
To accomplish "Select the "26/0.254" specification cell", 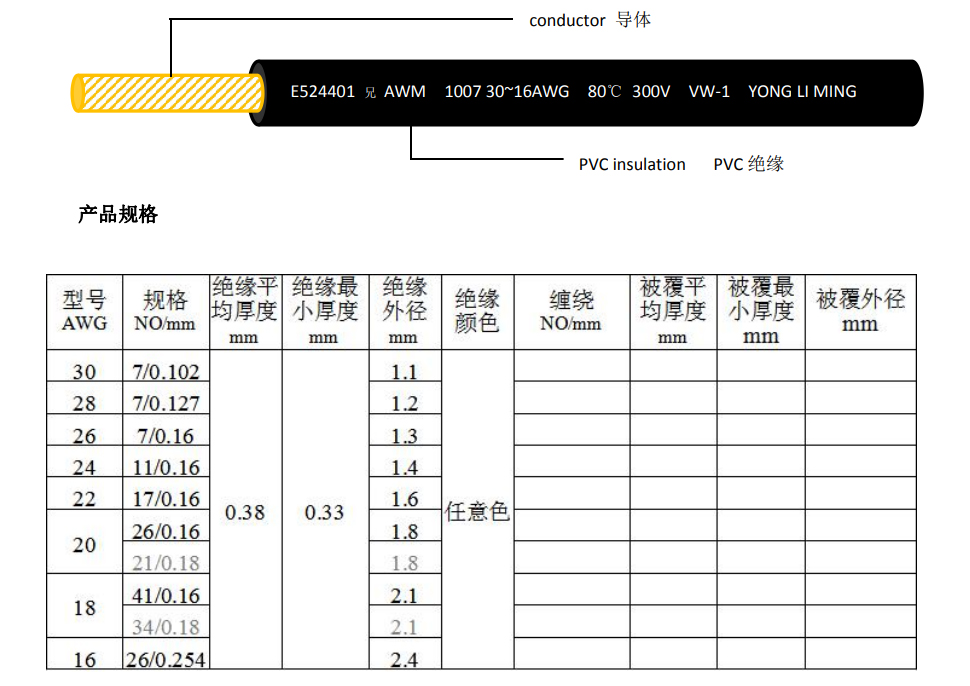I will (165, 659).
